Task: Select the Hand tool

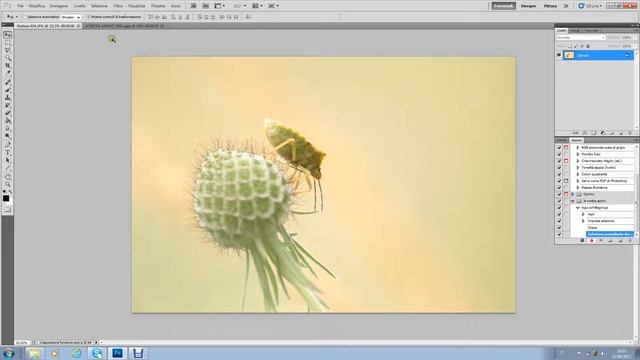Action: click(7, 177)
